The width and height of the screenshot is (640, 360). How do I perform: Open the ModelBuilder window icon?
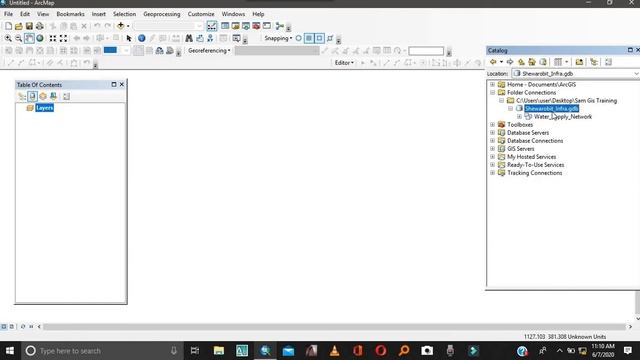(x=280, y=26)
